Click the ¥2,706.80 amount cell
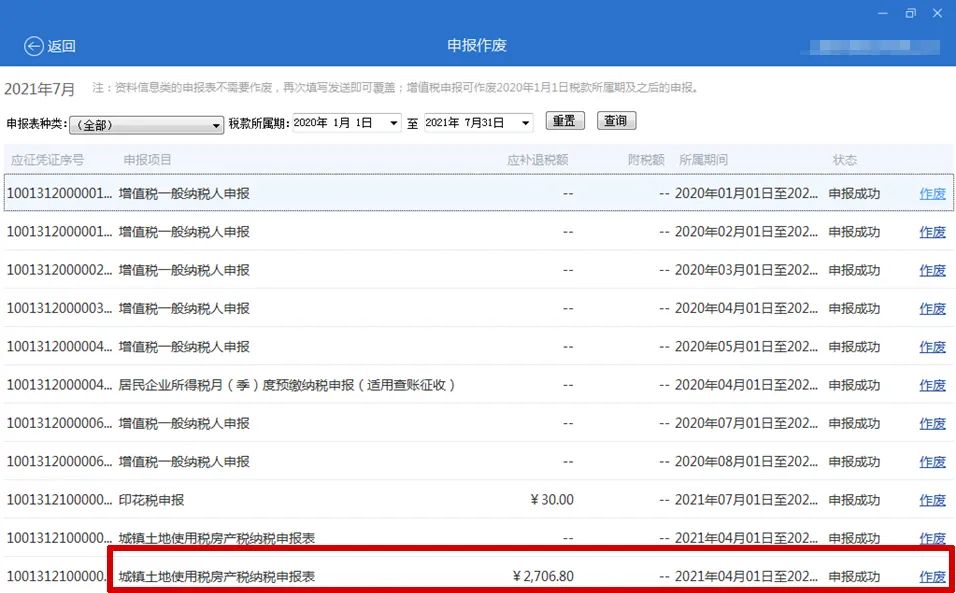This screenshot has height=593, width=956. coord(543,577)
